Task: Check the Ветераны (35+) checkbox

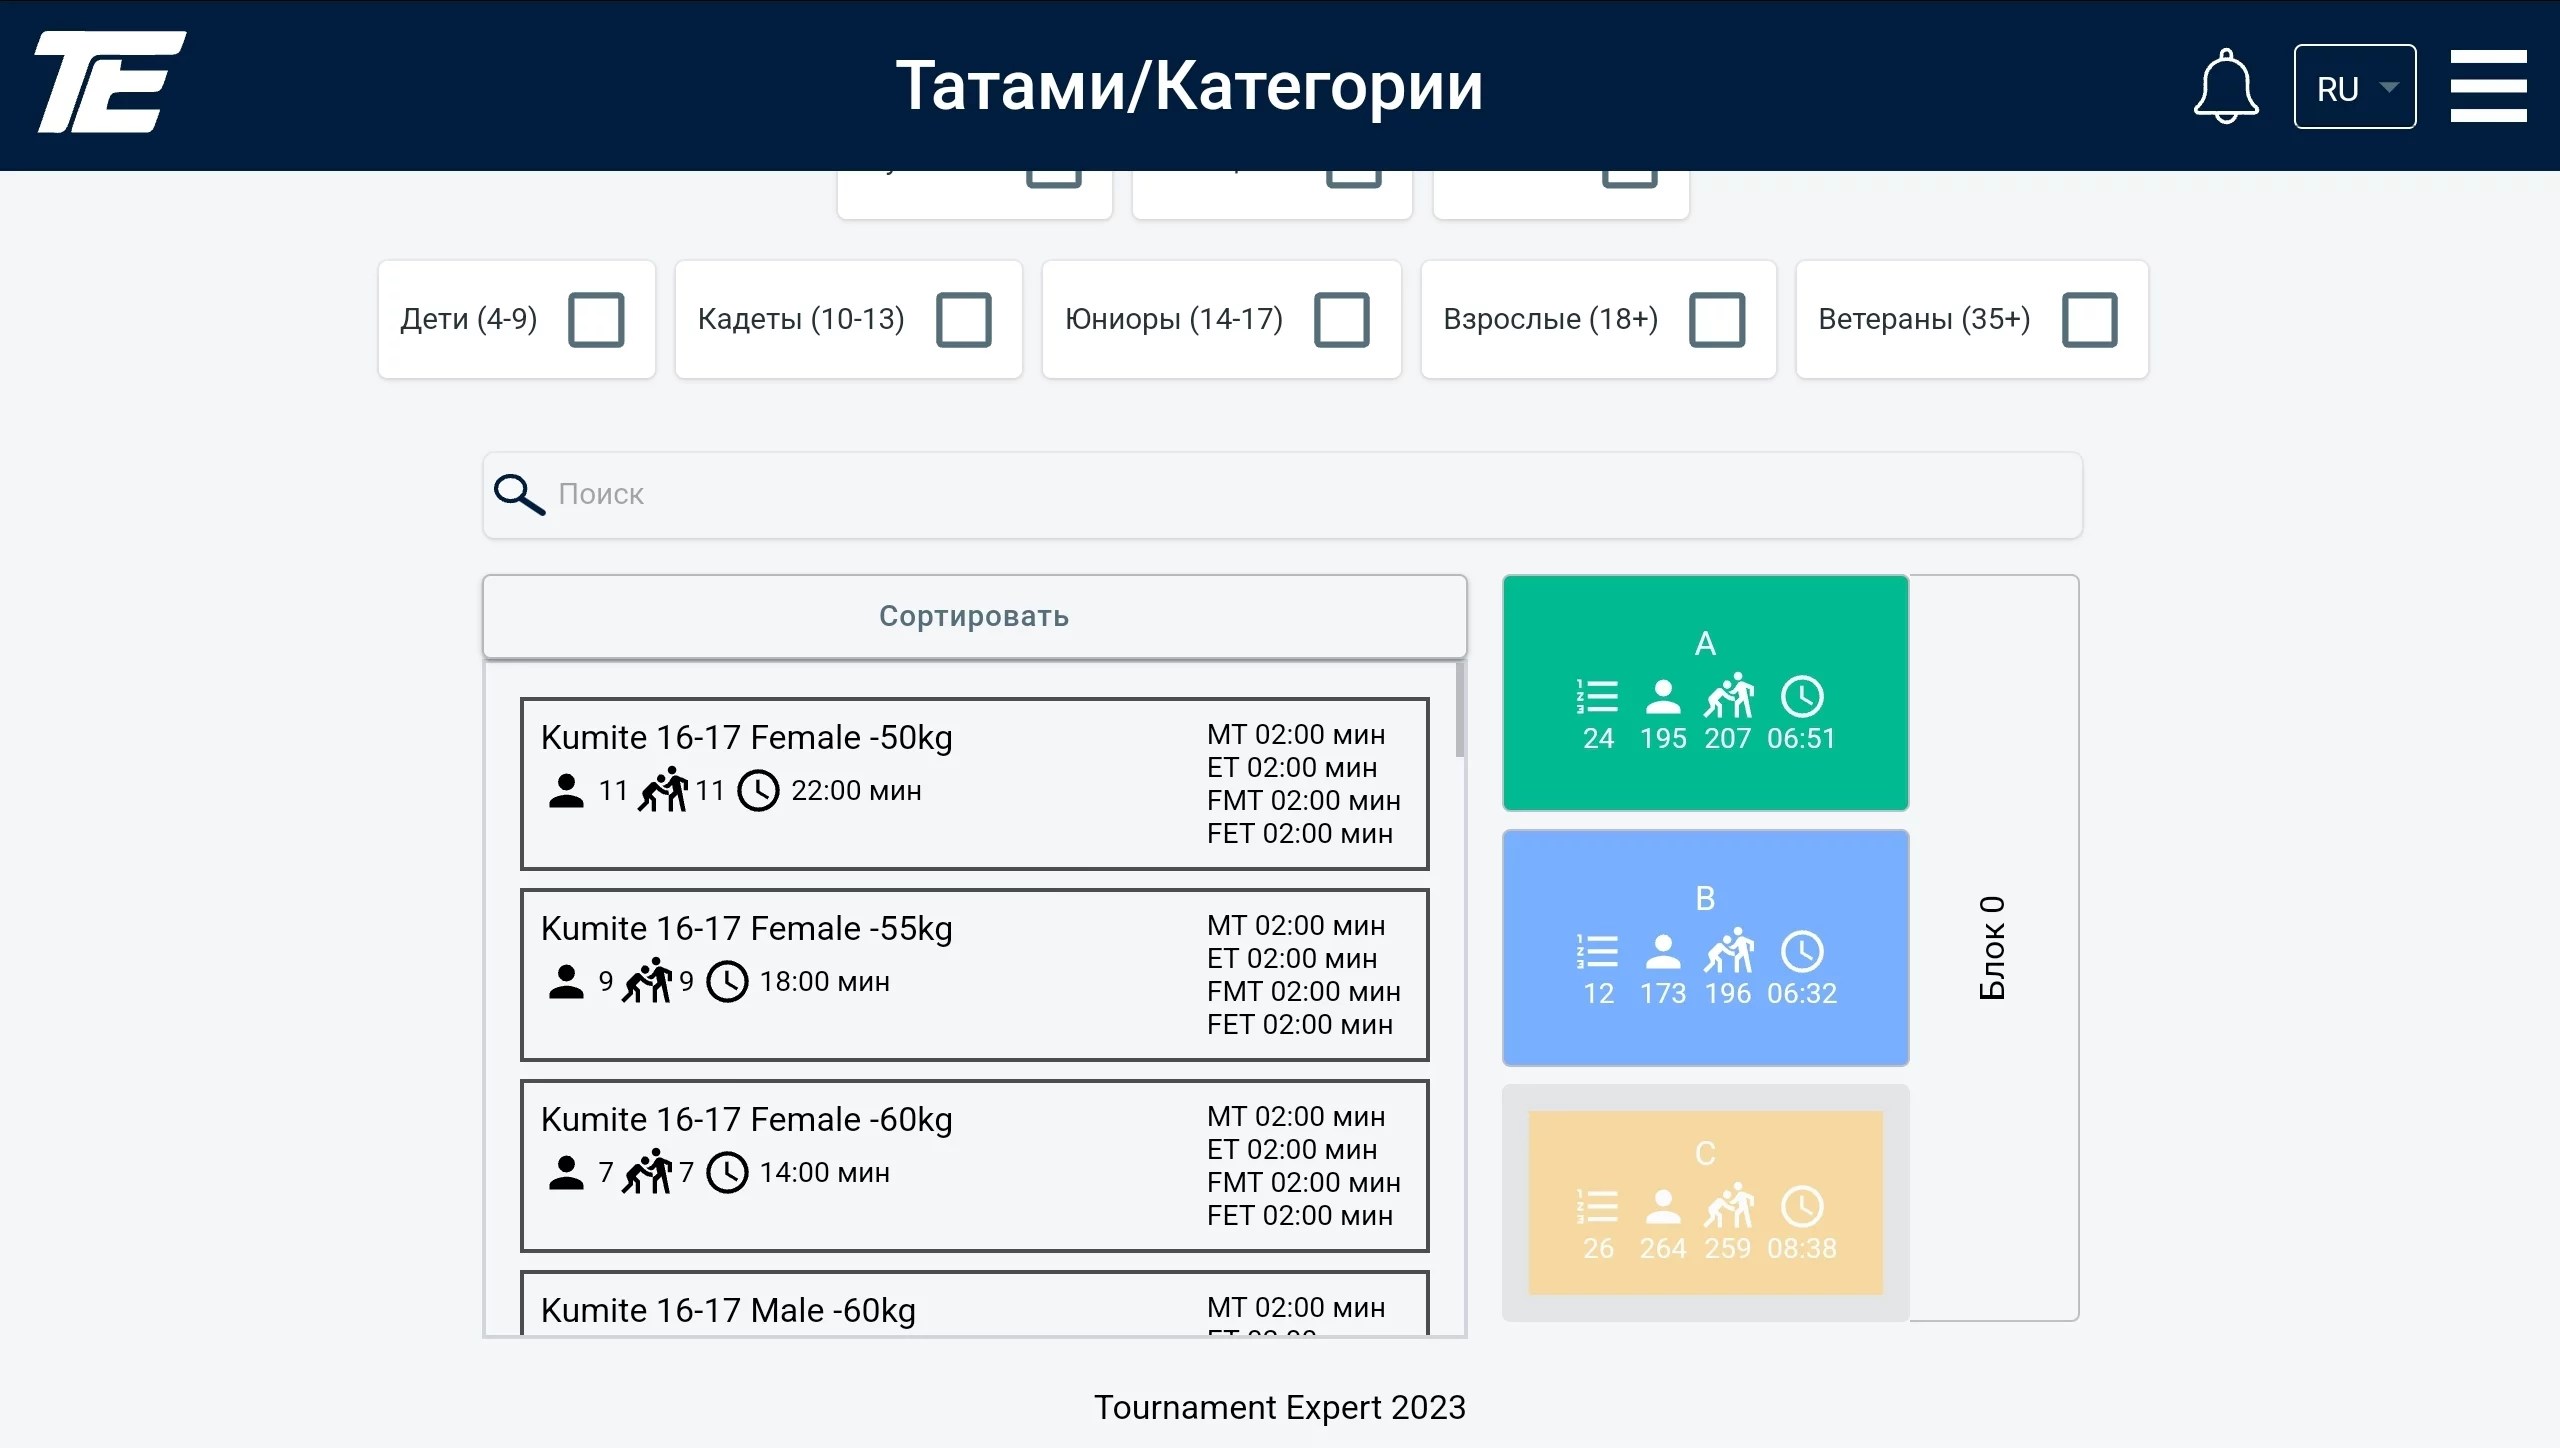Action: pyautogui.click(x=2090, y=320)
